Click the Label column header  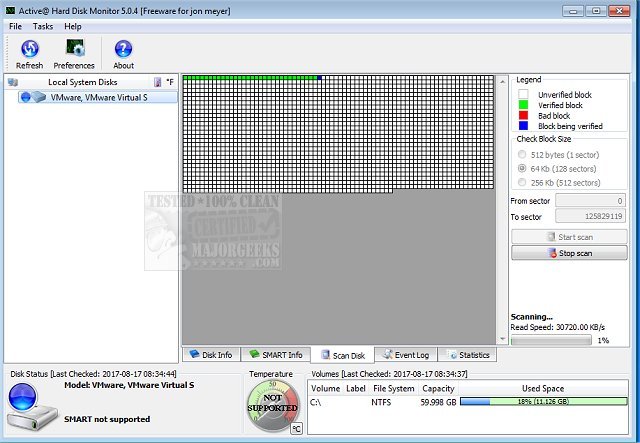[x=356, y=388]
